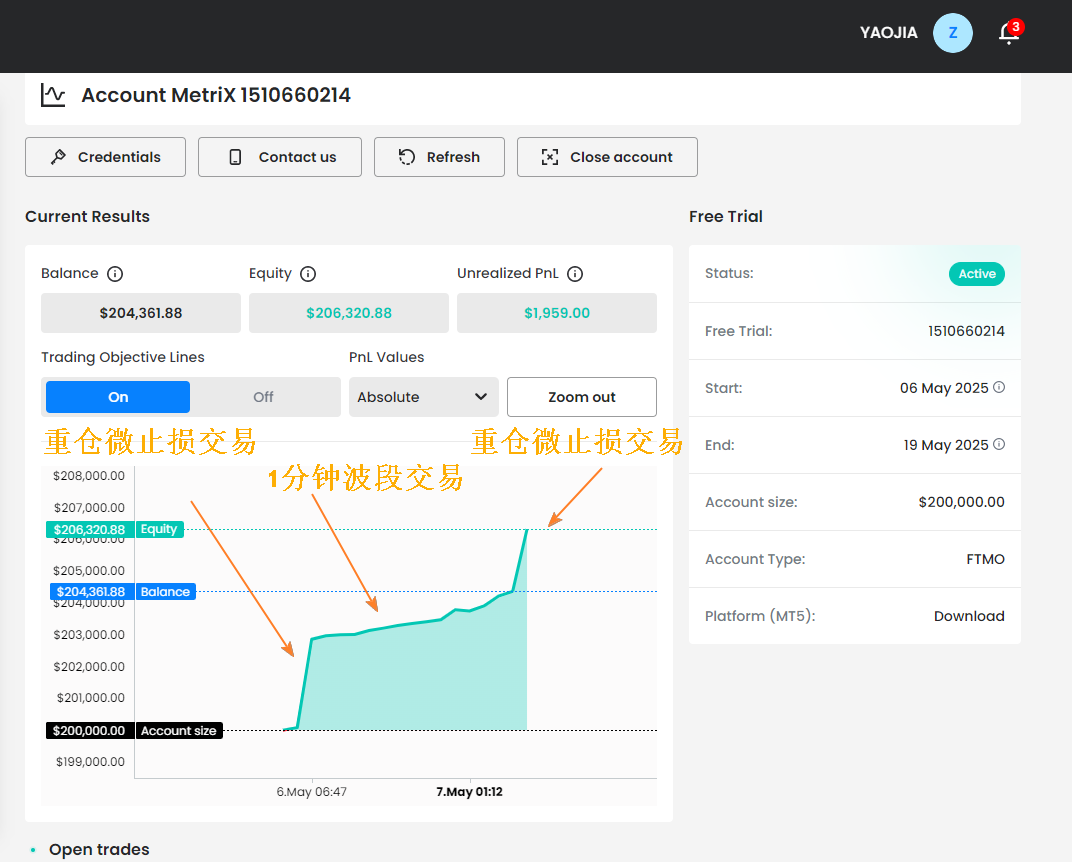Click the Balance chart line label
Viewport: 1072px width, 862px height.
tap(165, 592)
